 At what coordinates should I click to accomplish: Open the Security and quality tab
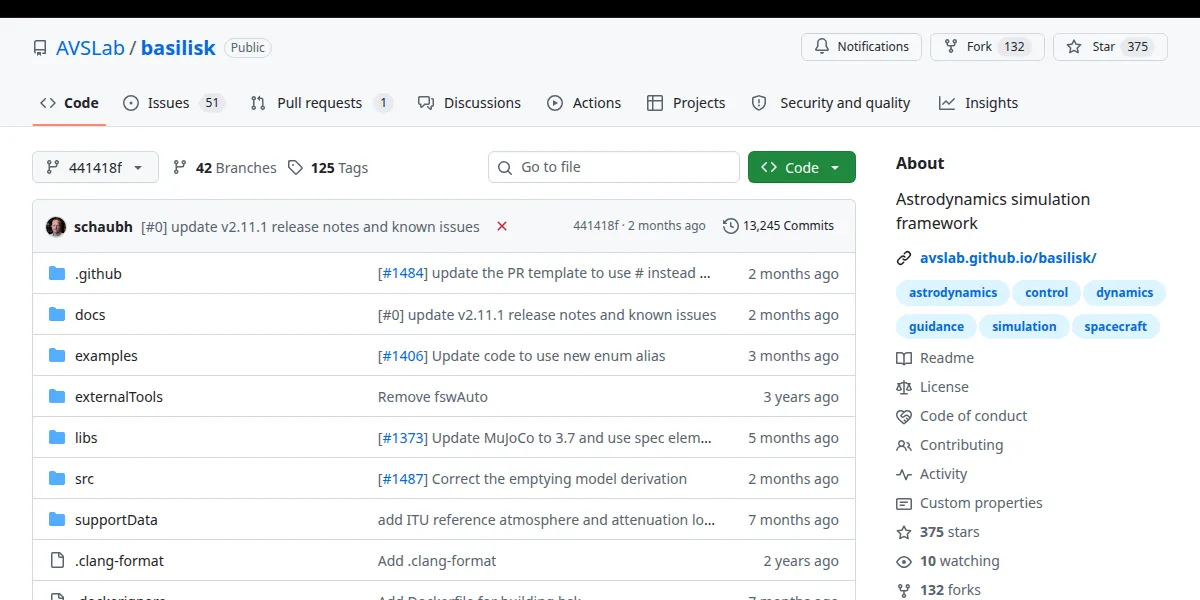pyautogui.click(x=831, y=103)
